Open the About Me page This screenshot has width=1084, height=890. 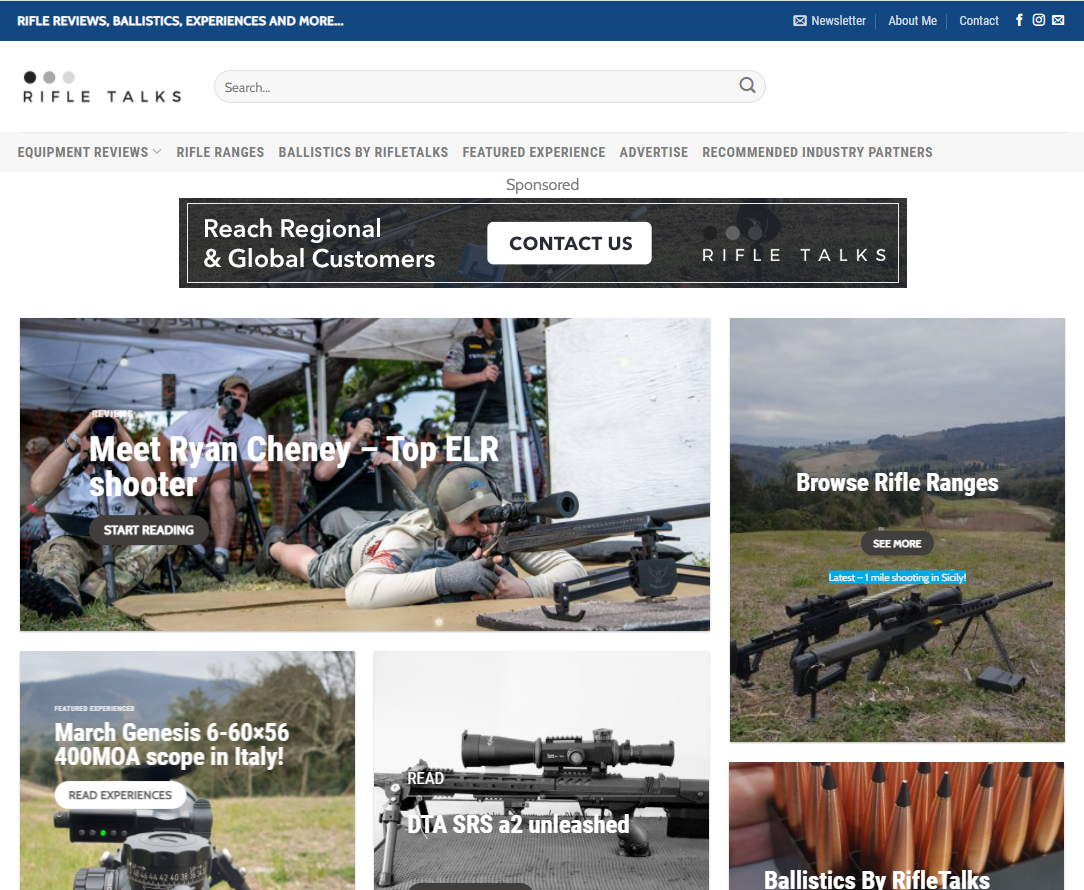coord(913,21)
